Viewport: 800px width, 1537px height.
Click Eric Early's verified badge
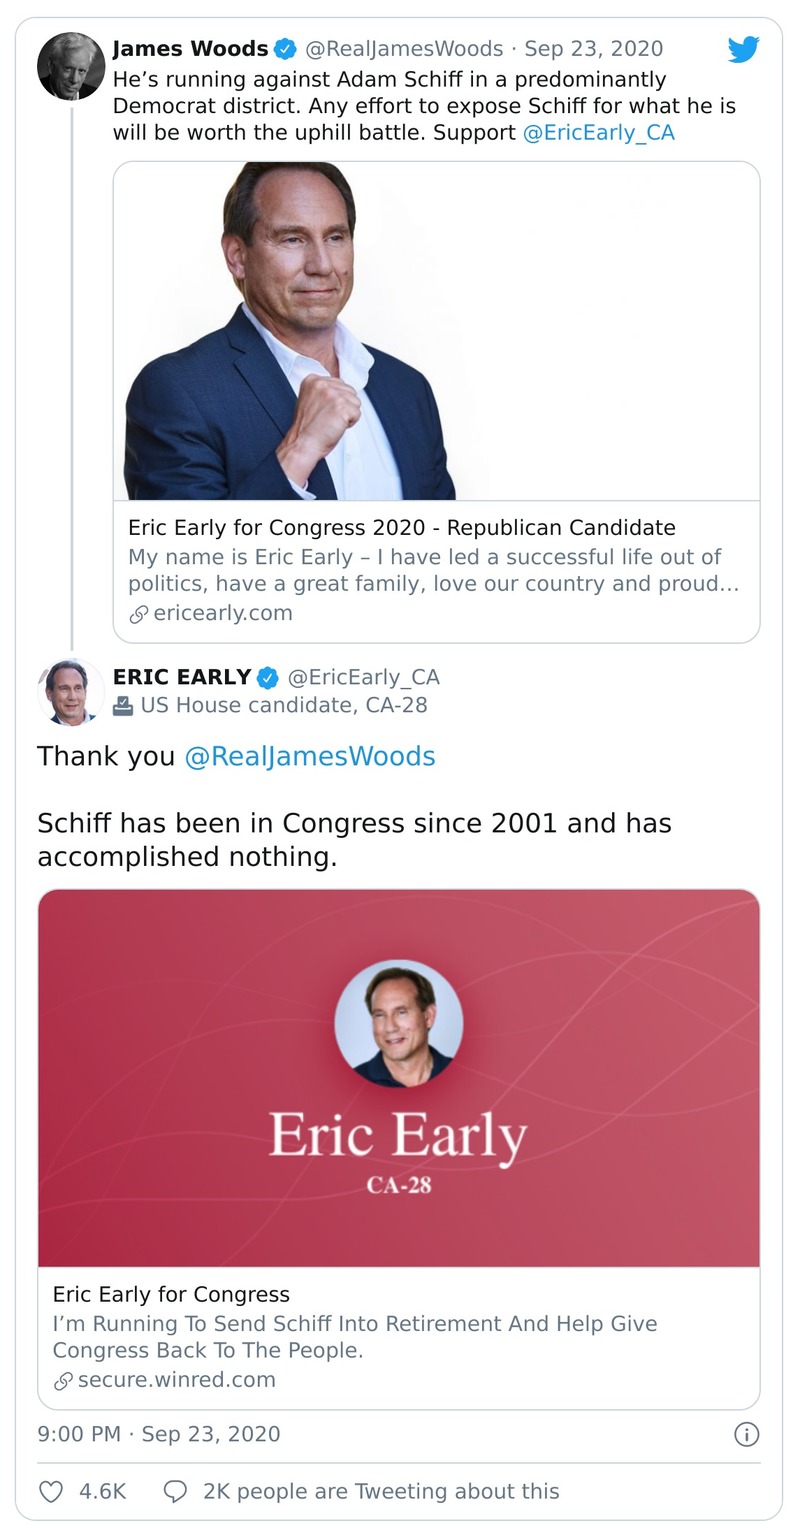point(268,677)
